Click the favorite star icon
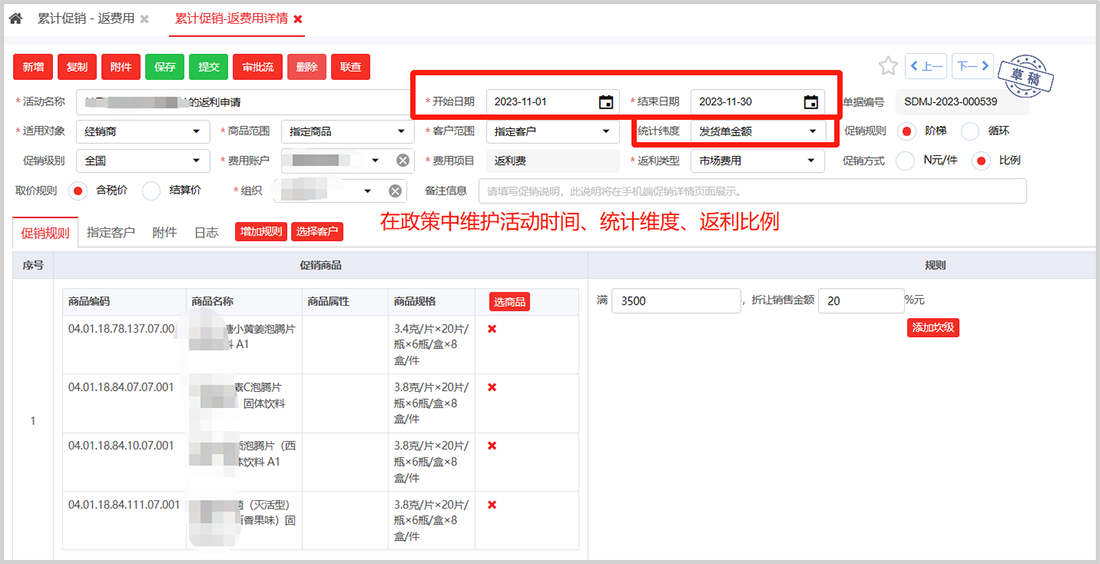 pyautogui.click(x=887, y=66)
